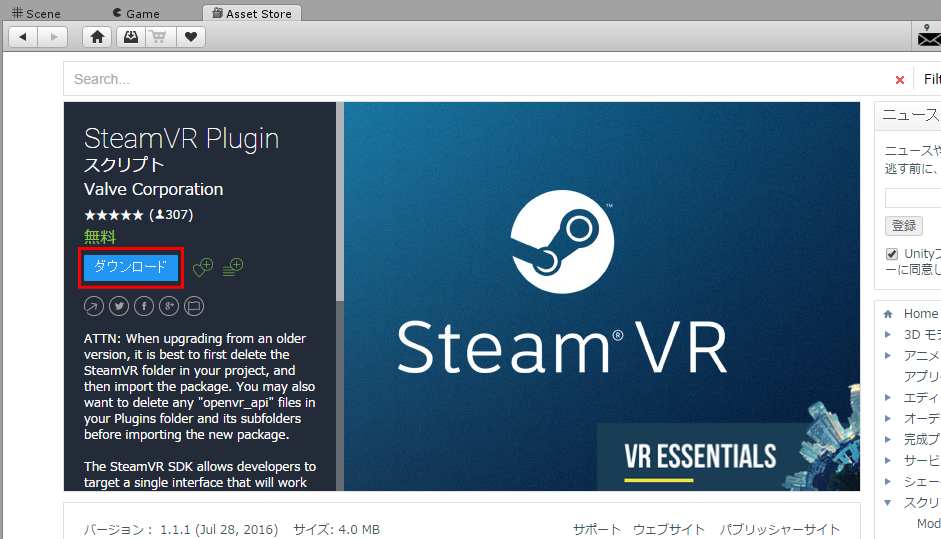
Task: Open the ウェブサイト link
Action: click(669, 529)
